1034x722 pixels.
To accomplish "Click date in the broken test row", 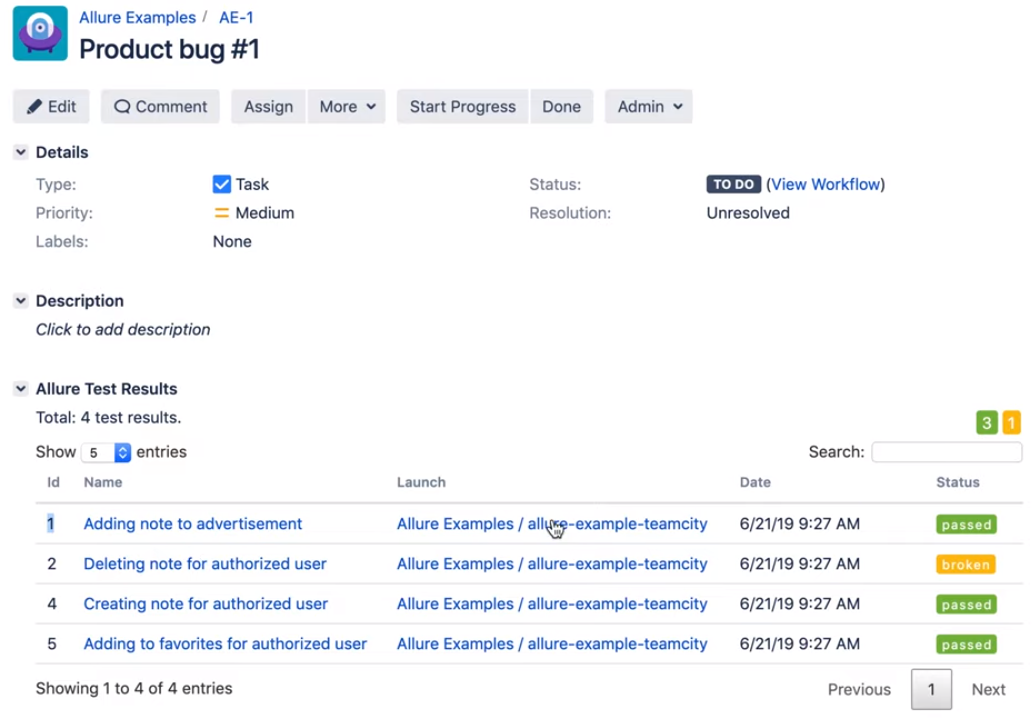I will (799, 564).
